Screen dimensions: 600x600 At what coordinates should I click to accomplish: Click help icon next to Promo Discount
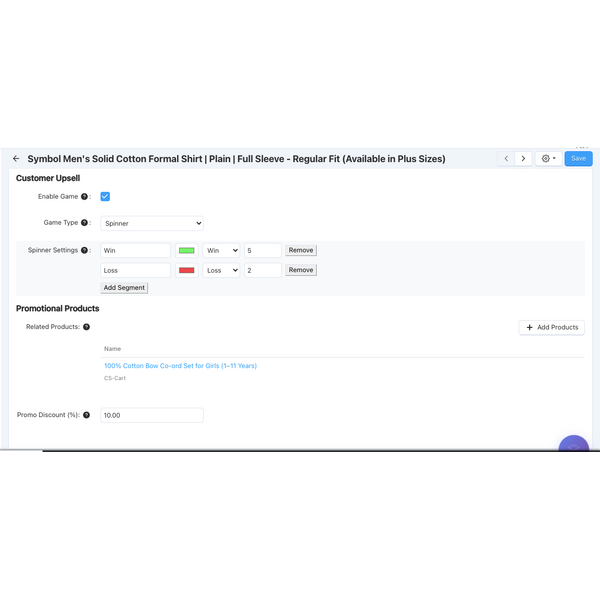87,415
